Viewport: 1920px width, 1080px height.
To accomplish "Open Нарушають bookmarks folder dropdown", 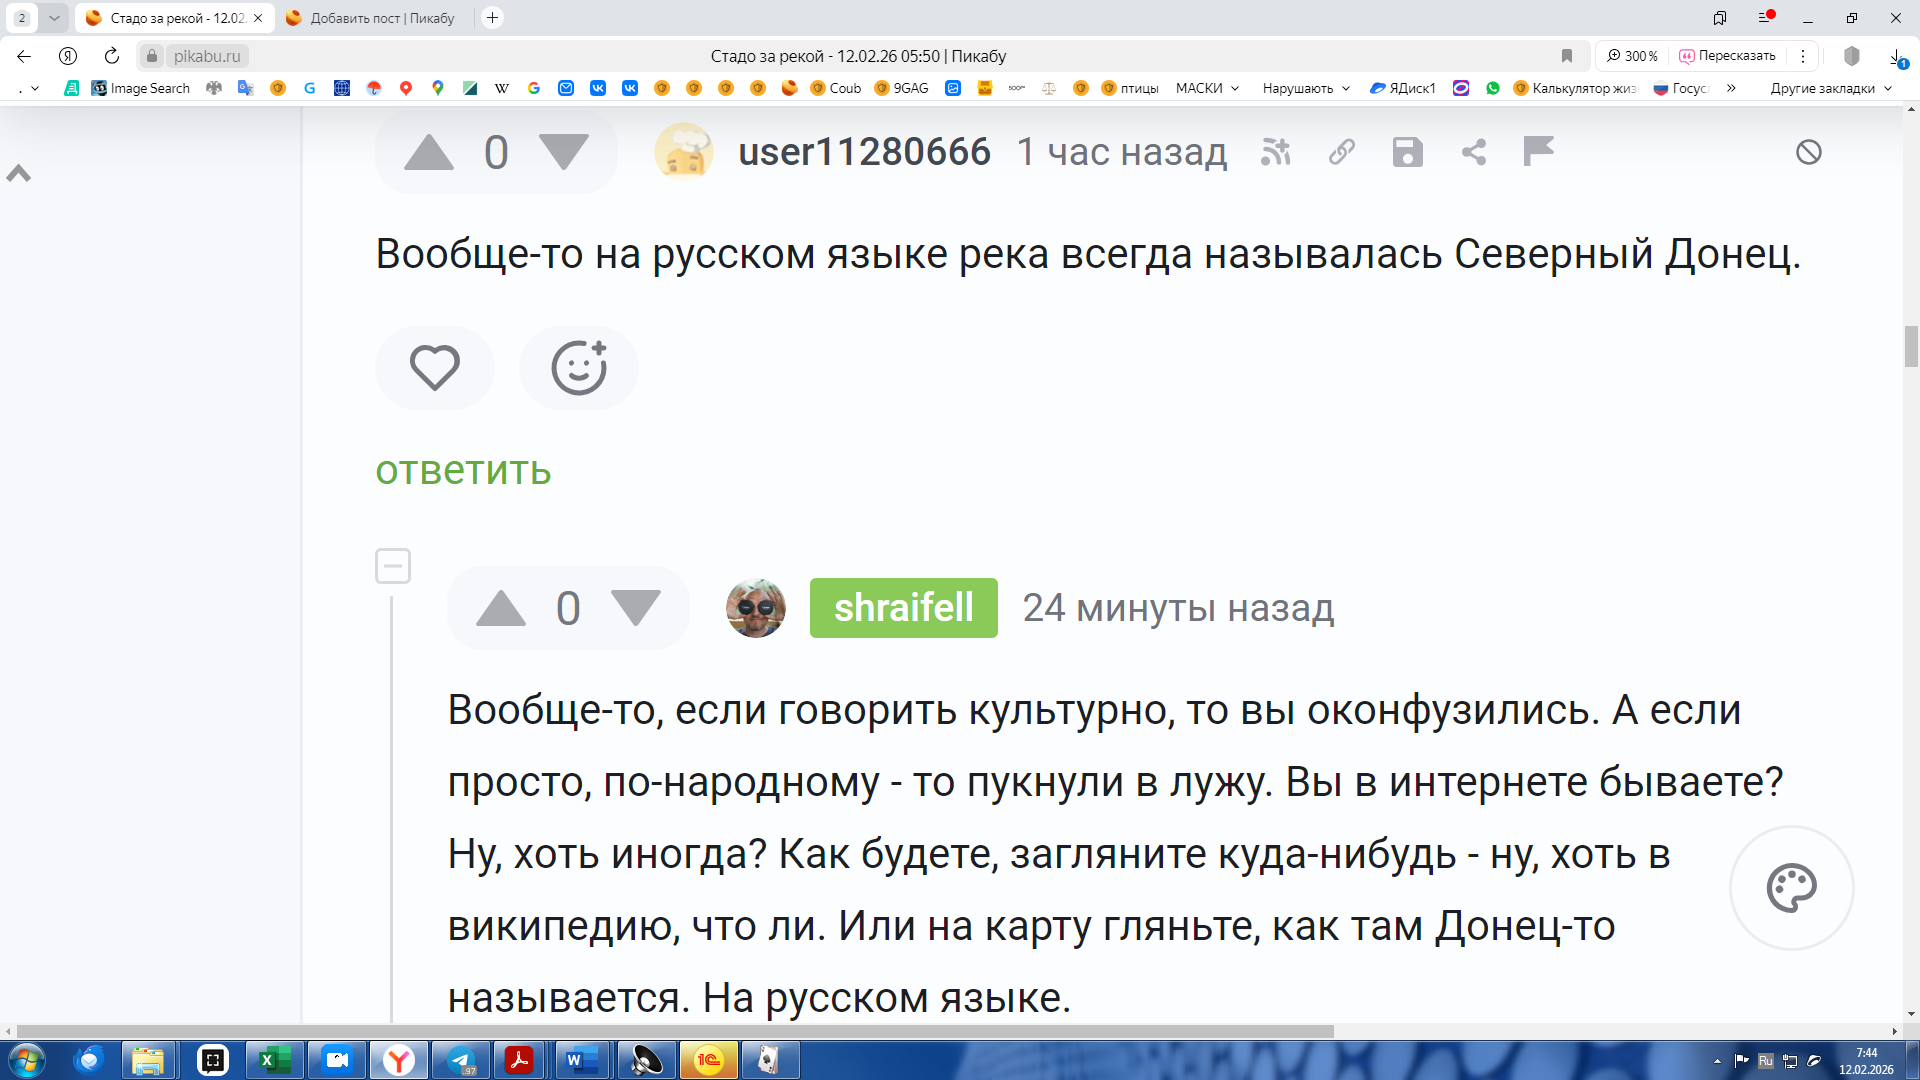I will click(x=1306, y=88).
